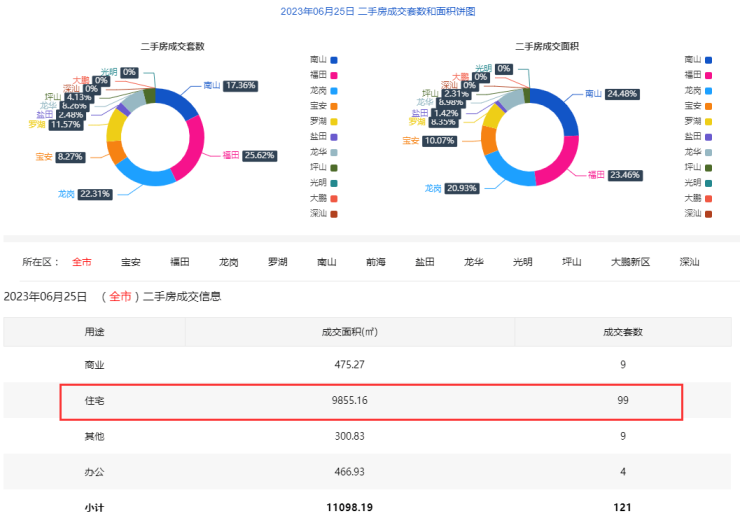This screenshot has height=523, width=740.
Task: Click the 南山 district link
Action: (x=326, y=262)
